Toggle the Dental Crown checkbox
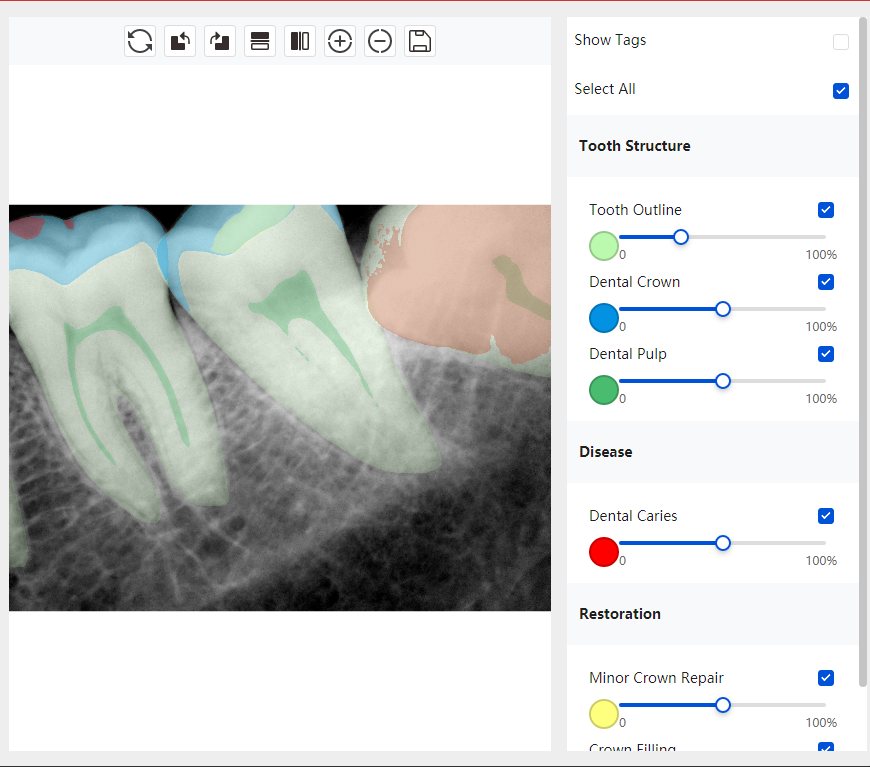Screen dimensions: 870x767 coord(825,282)
